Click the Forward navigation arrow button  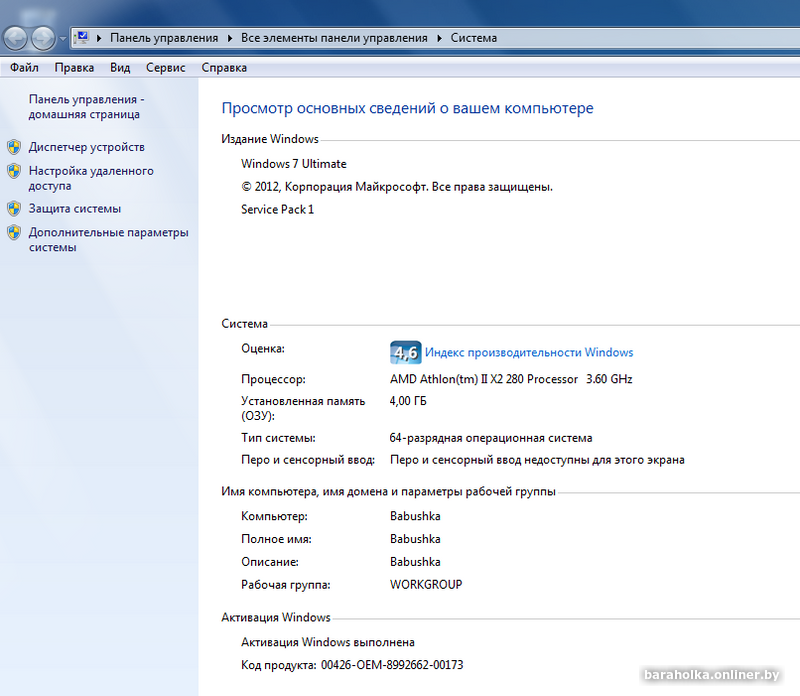43,38
